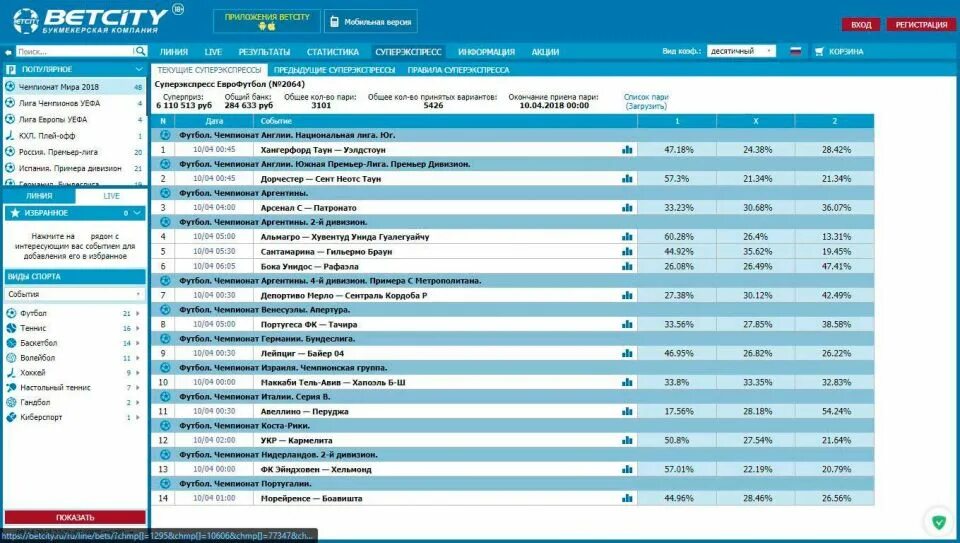Click the РЕГИСТРАЦИЯ button
The height and width of the screenshot is (543, 960).
[921, 25]
